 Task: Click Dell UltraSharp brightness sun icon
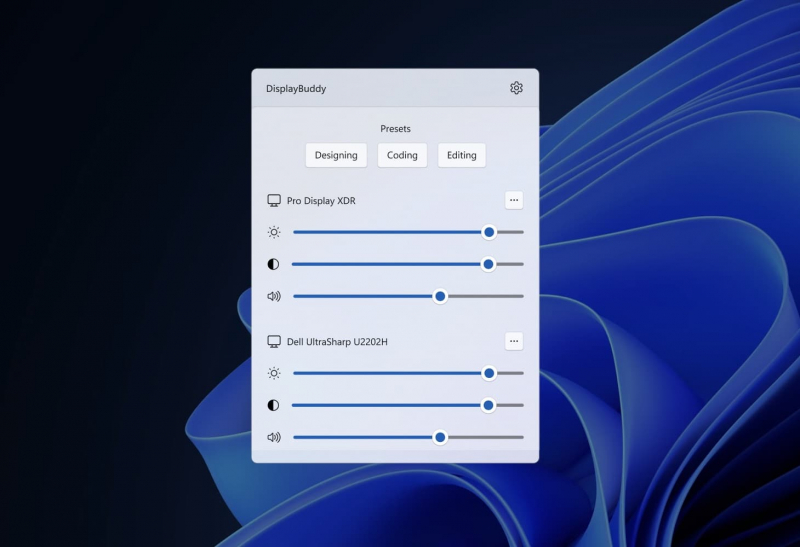pos(274,374)
